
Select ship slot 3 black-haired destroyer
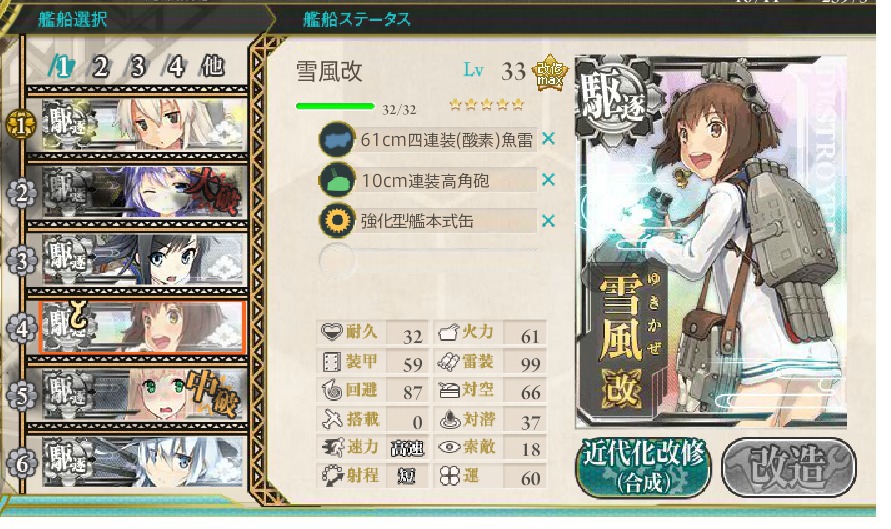click(144, 260)
